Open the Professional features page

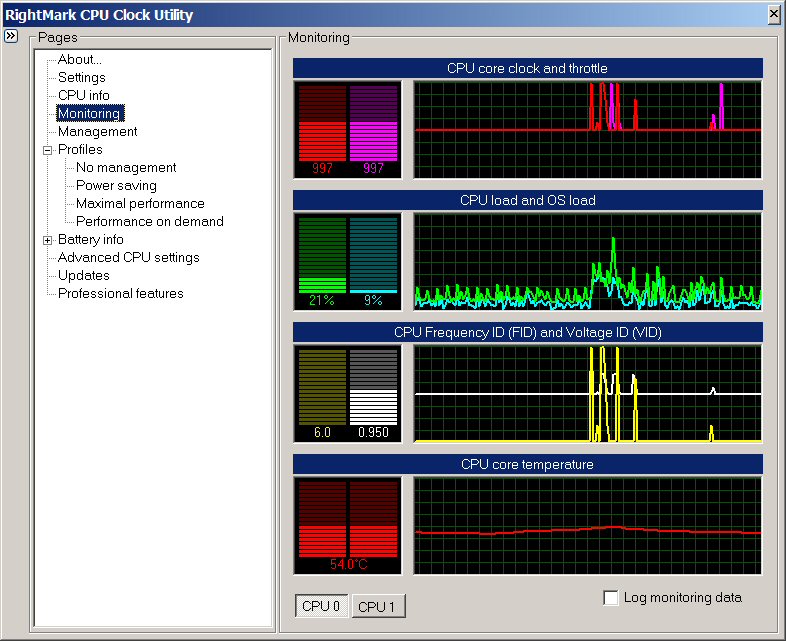coord(121,294)
